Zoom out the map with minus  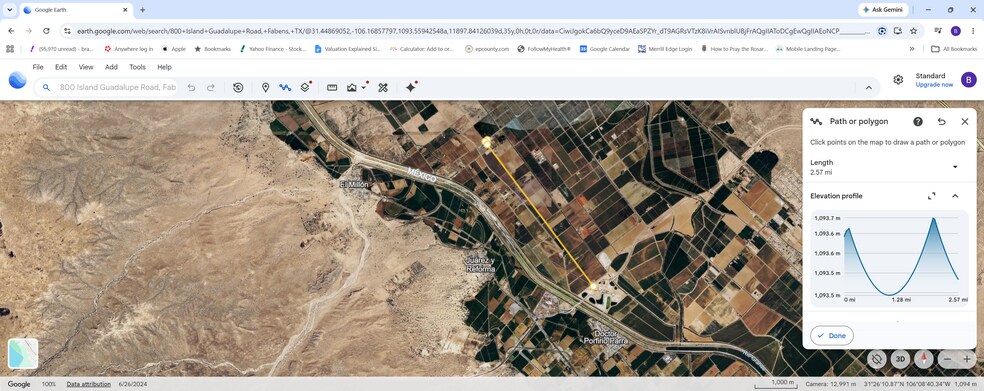tap(947, 359)
